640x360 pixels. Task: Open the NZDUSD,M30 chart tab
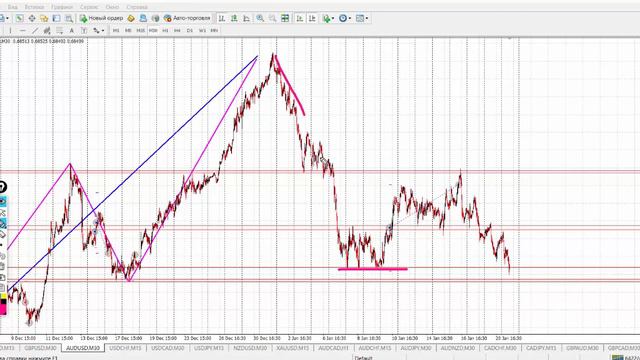point(250,348)
